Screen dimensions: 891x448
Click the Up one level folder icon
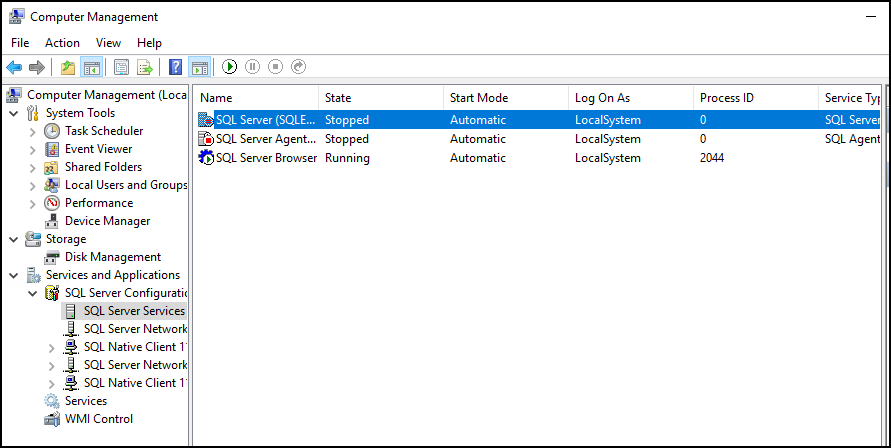68,68
